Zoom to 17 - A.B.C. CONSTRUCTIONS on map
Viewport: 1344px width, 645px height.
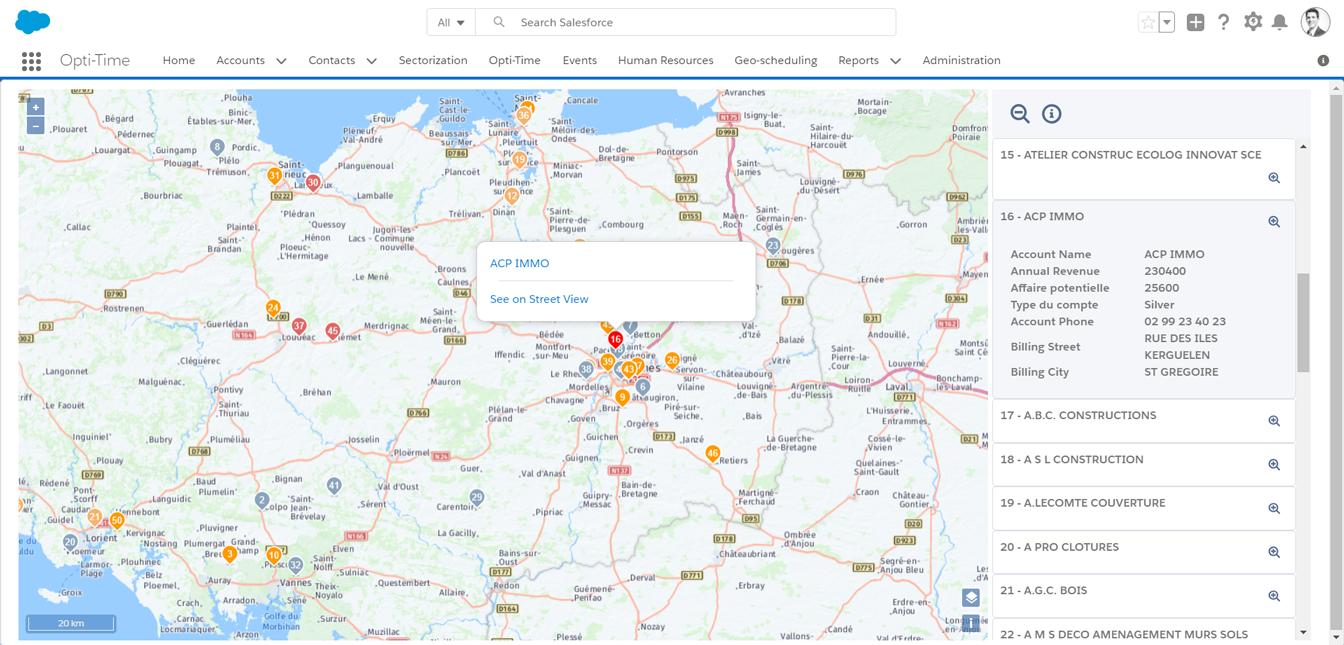pos(1274,421)
